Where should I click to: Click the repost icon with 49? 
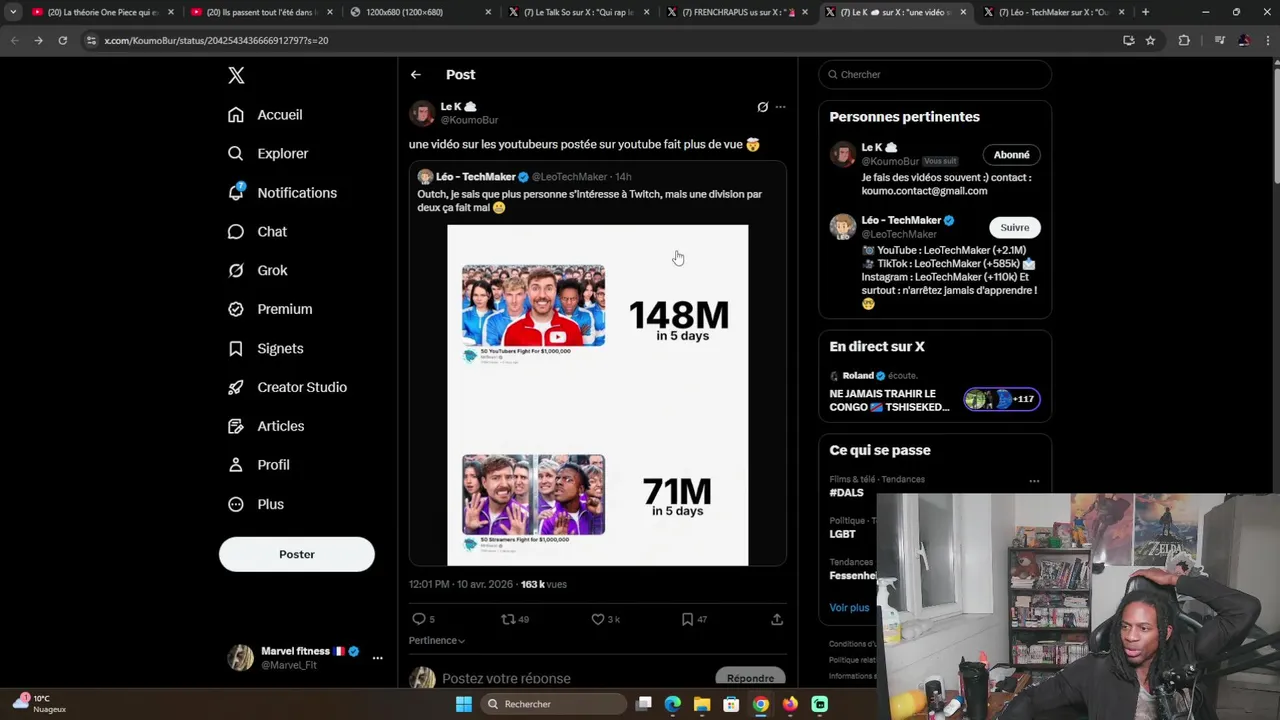(x=508, y=619)
